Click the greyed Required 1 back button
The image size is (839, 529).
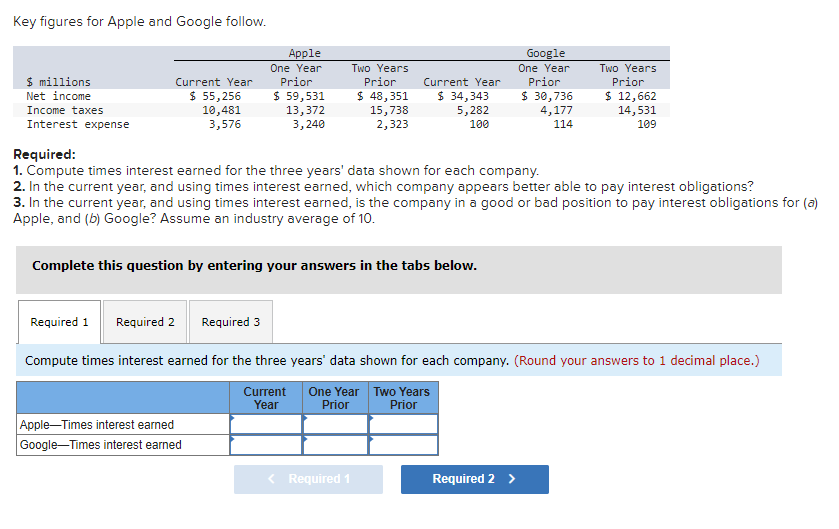pos(308,479)
